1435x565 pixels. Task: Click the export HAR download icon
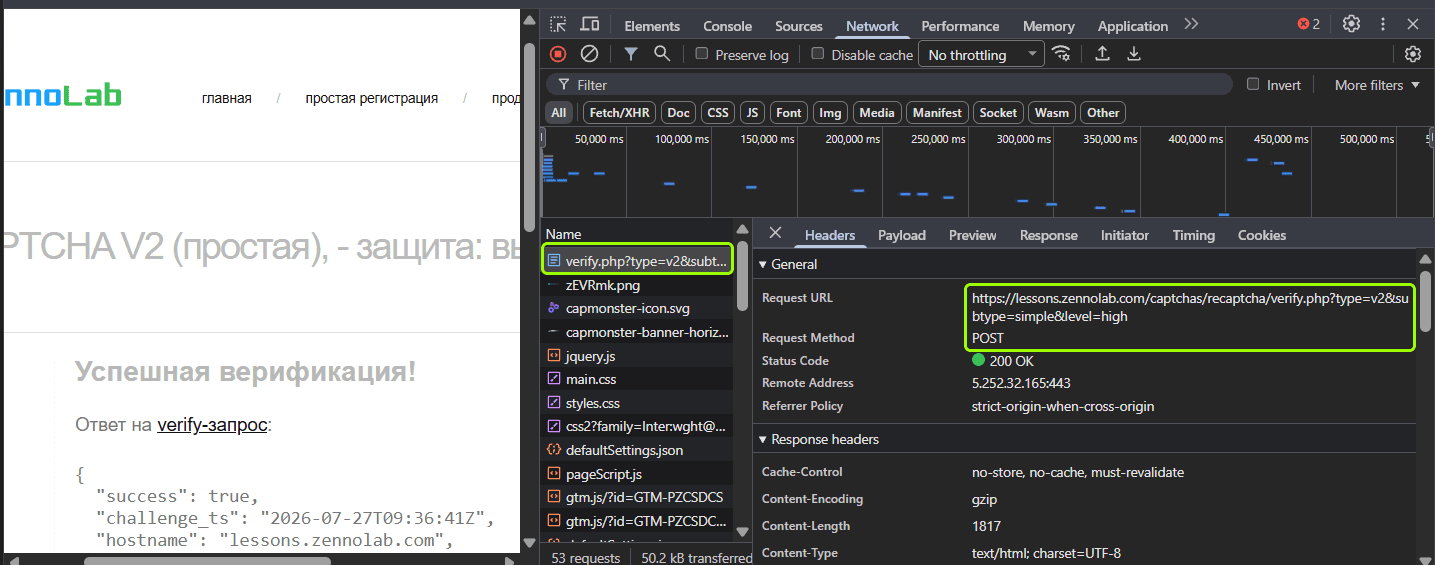pyautogui.click(x=1134, y=54)
